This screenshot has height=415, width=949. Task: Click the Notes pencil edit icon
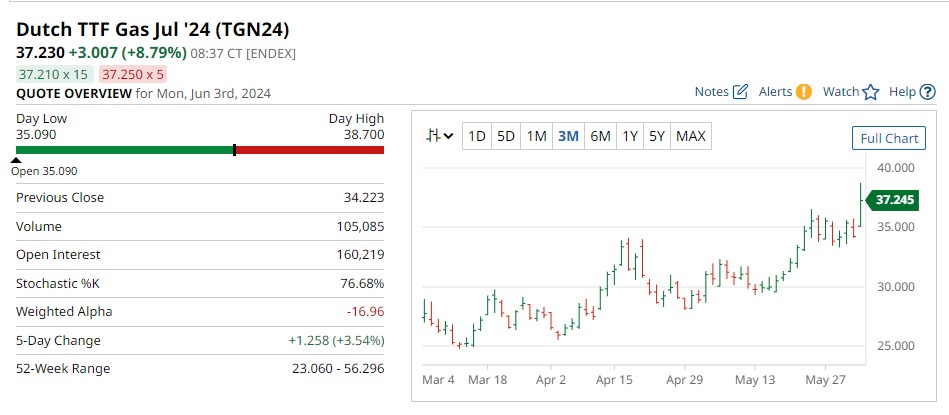pos(740,92)
